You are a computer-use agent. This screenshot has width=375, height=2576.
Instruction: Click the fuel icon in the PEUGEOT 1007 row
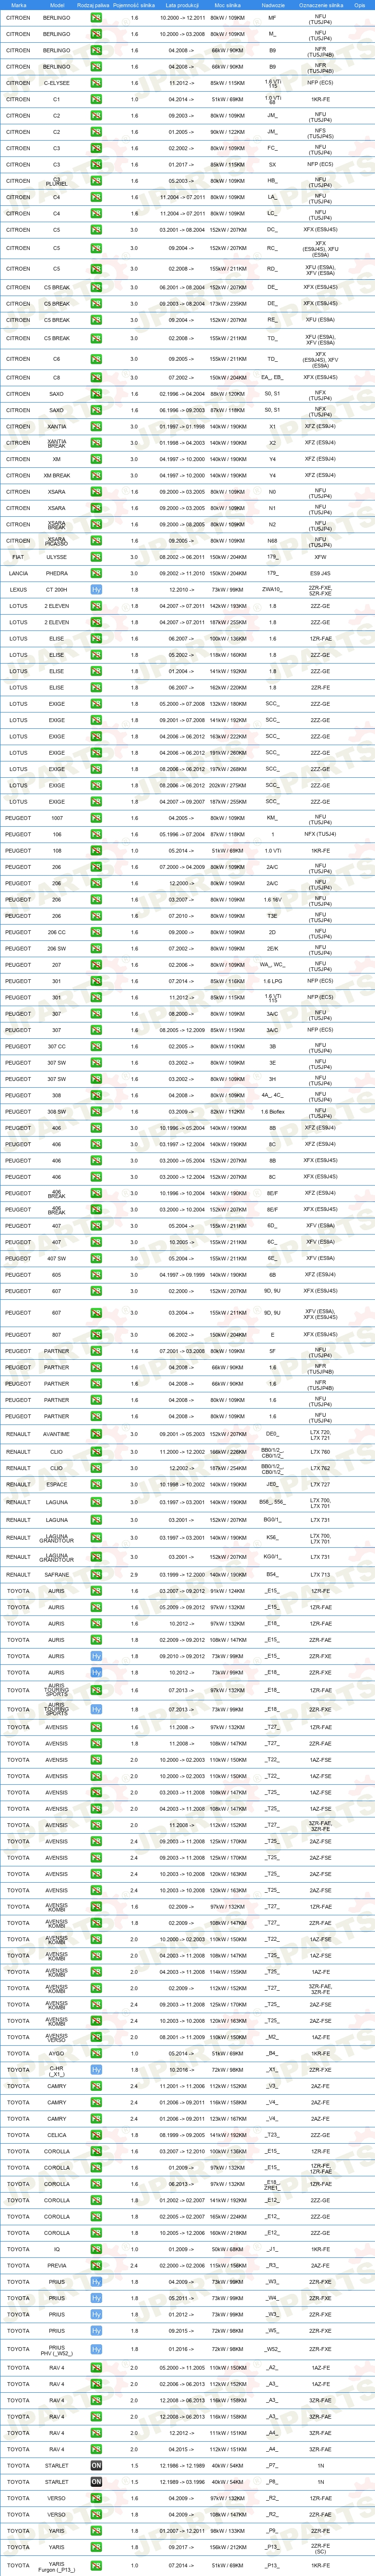click(x=96, y=818)
